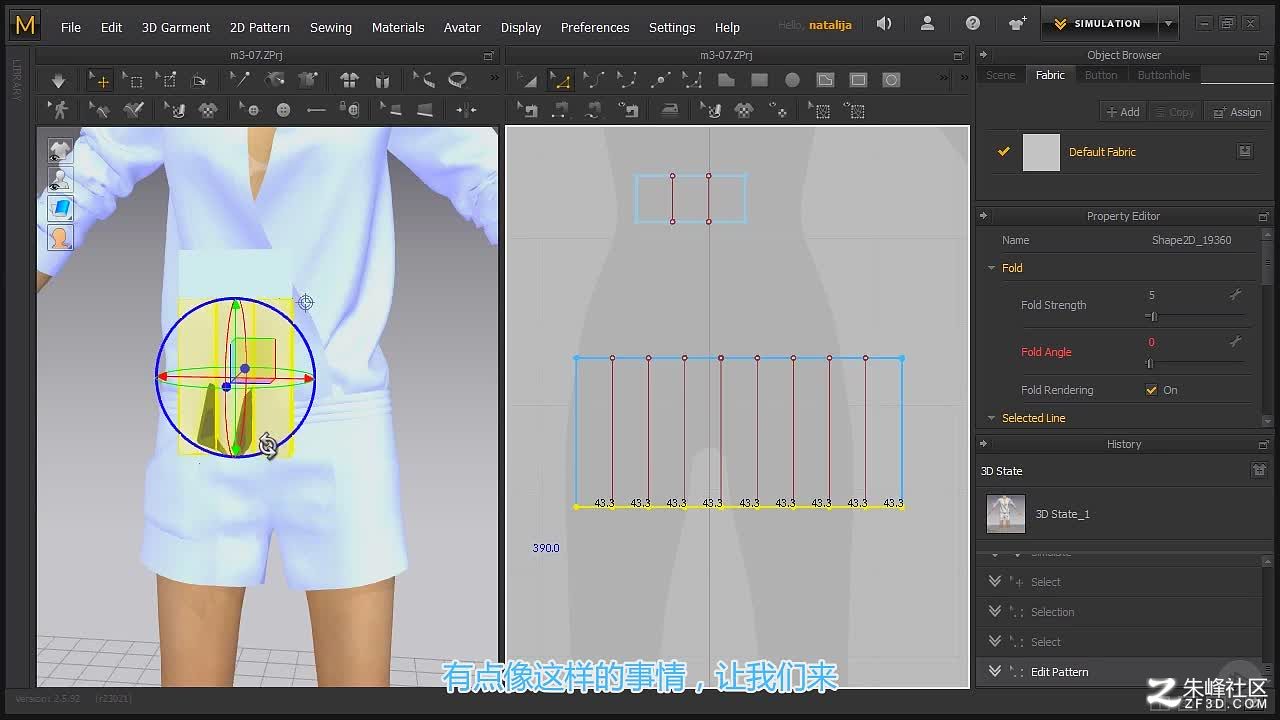Expand more tools in 3D toolbar
The height and width of the screenshot is (720, 1280).
coord(493,79)
